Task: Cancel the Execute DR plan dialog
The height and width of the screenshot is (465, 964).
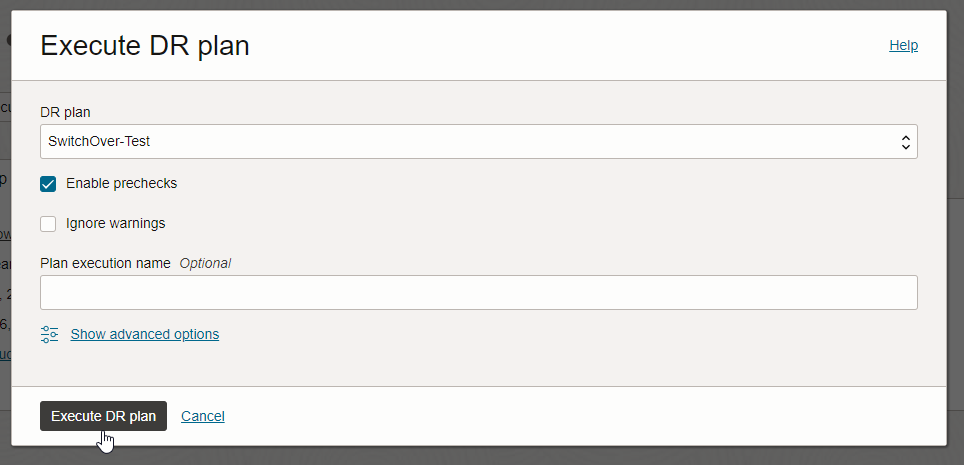Action: [203, 416]
